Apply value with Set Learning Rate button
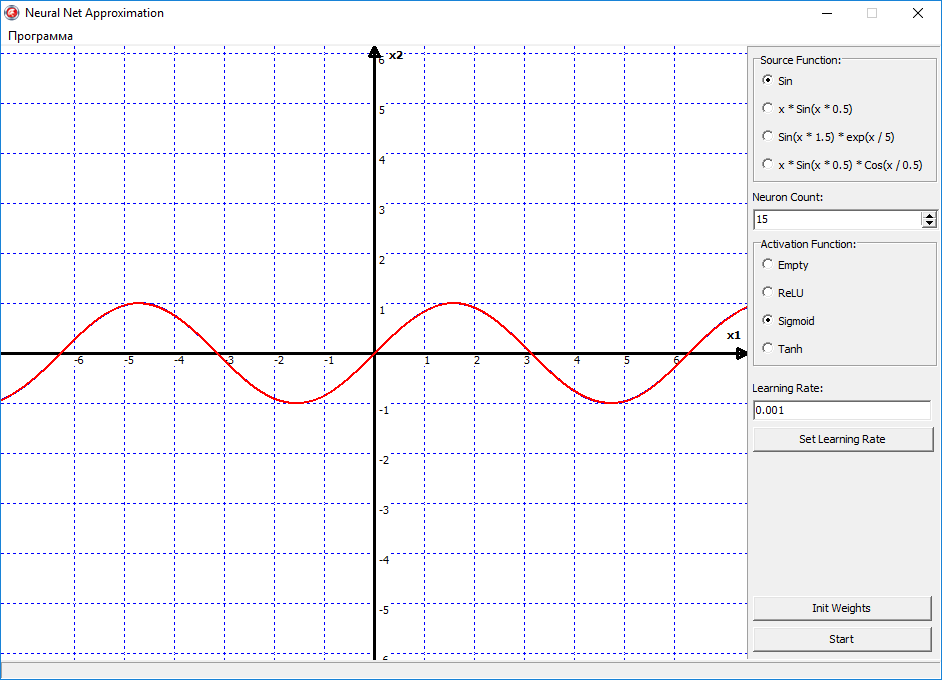Image resolution: width=942 pixels, height=680 pixels. tap(843, 439)
